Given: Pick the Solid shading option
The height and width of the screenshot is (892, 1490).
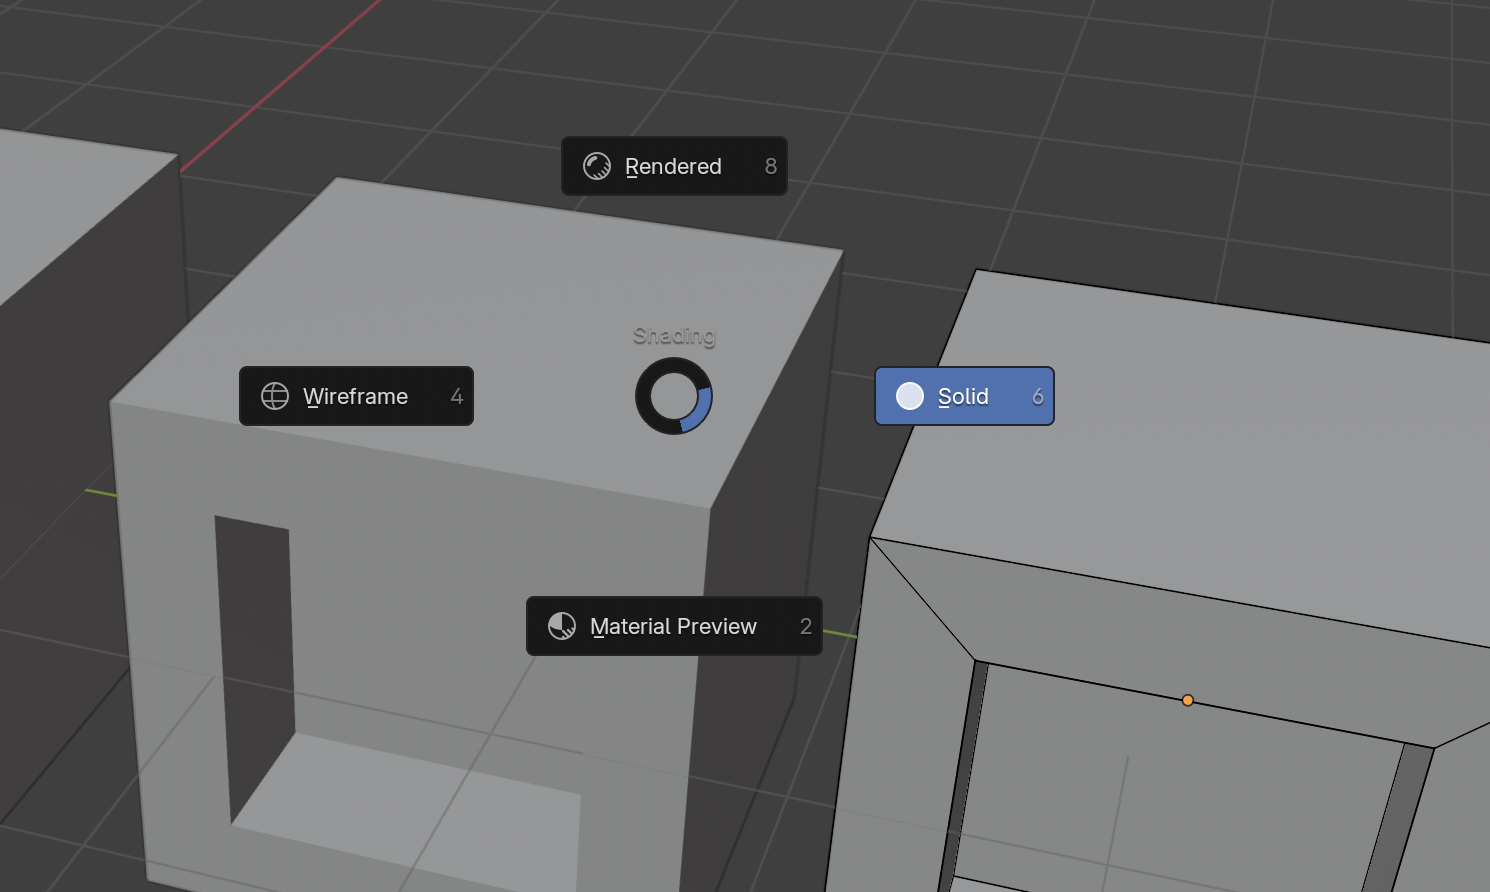Looking at the screenshot, I should (x=964, y=396).
